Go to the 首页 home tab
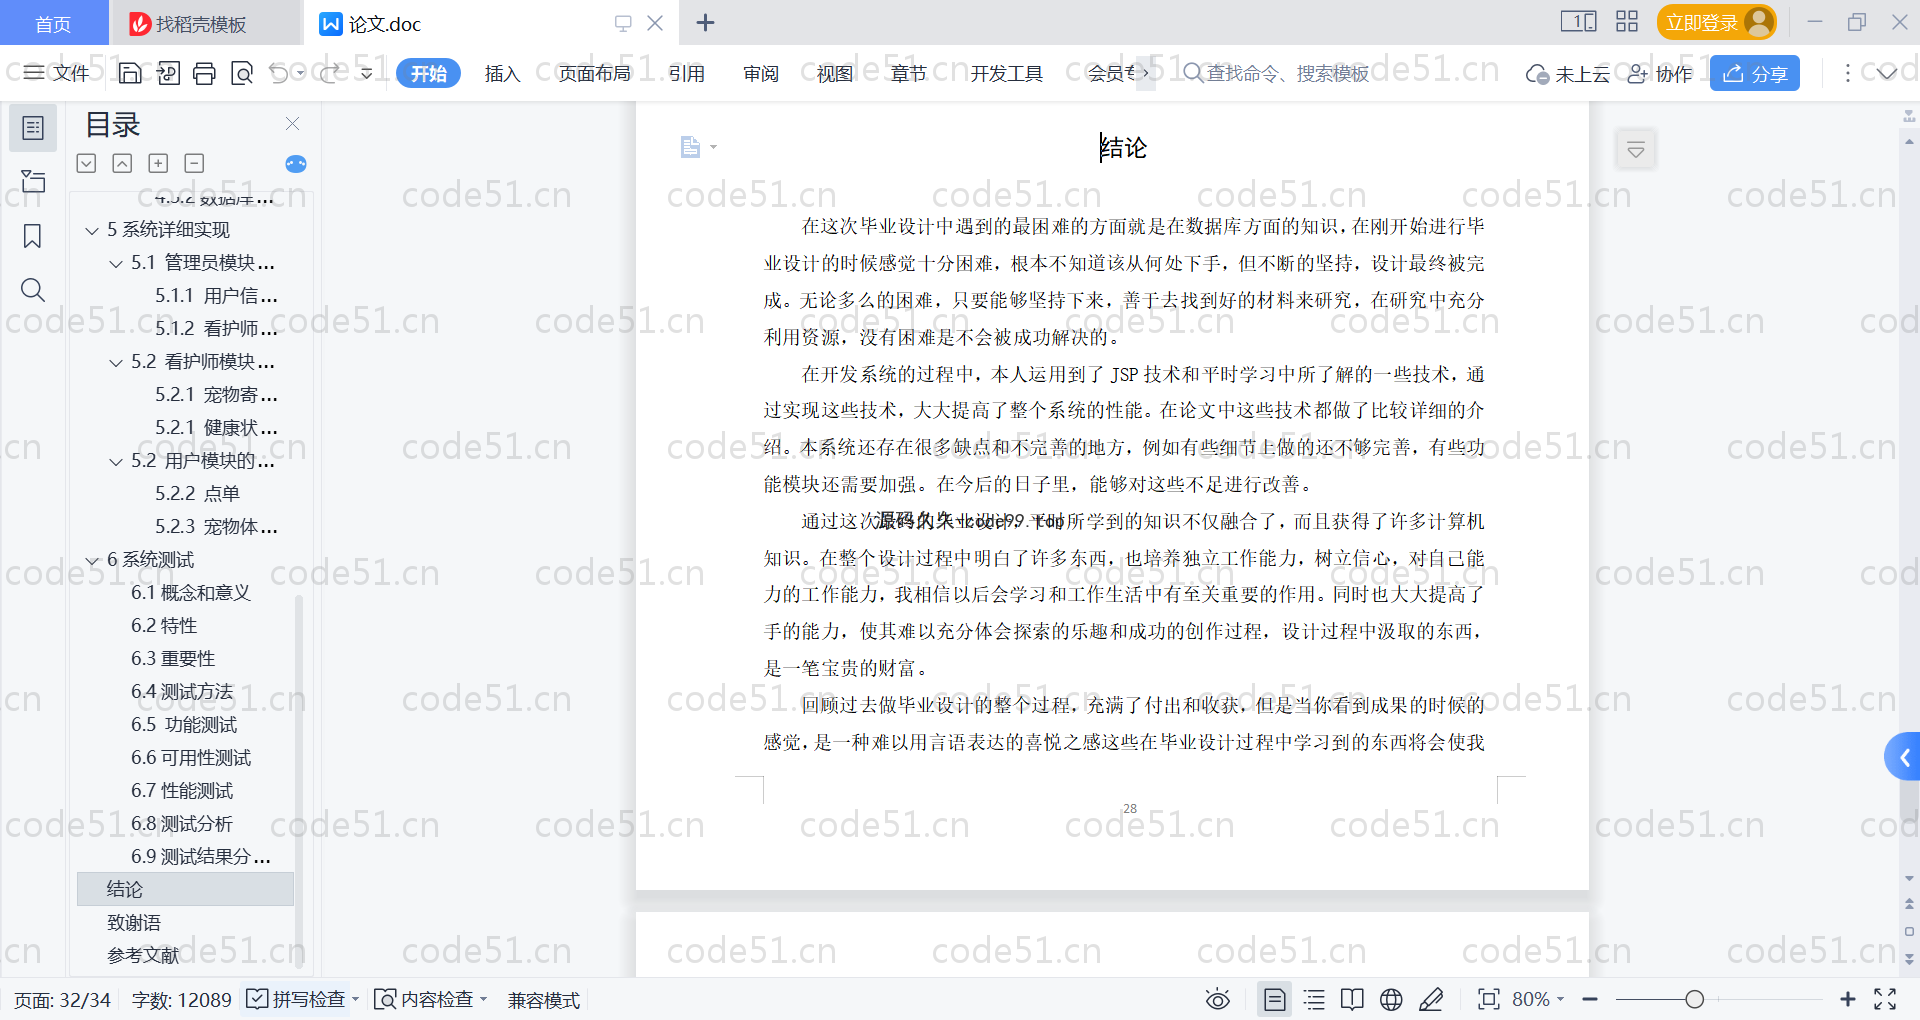This screenshot has height=1020, width=1920. click(x=53, y=23)
